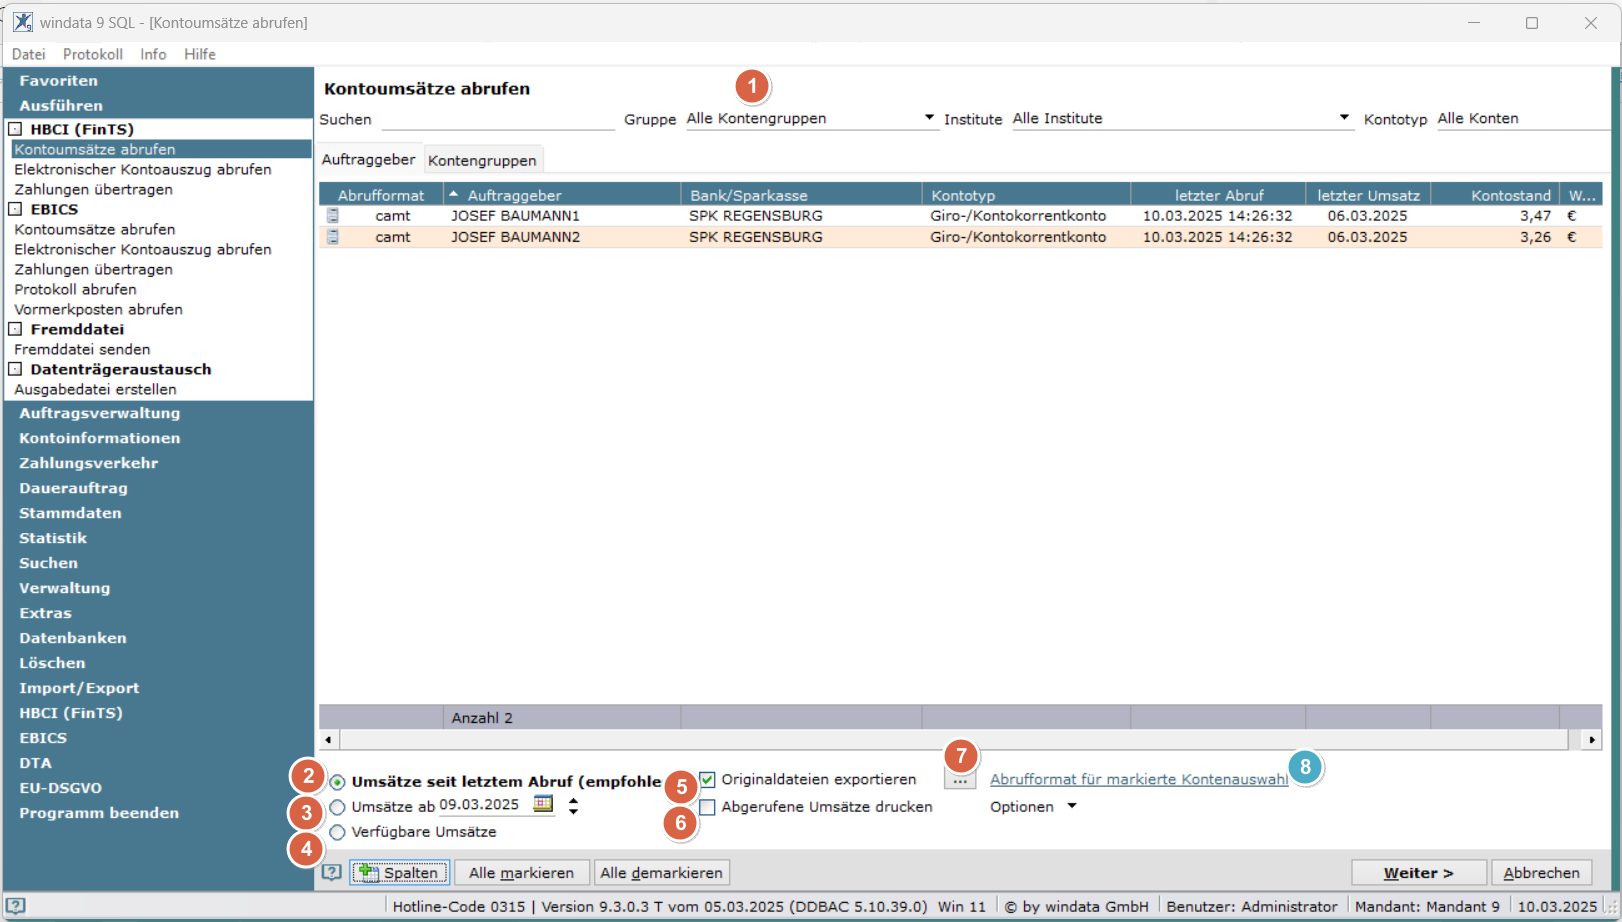1622x922 pixels.
Task: Click the horizontal scrollbar right arrow
Action: 1591,740
